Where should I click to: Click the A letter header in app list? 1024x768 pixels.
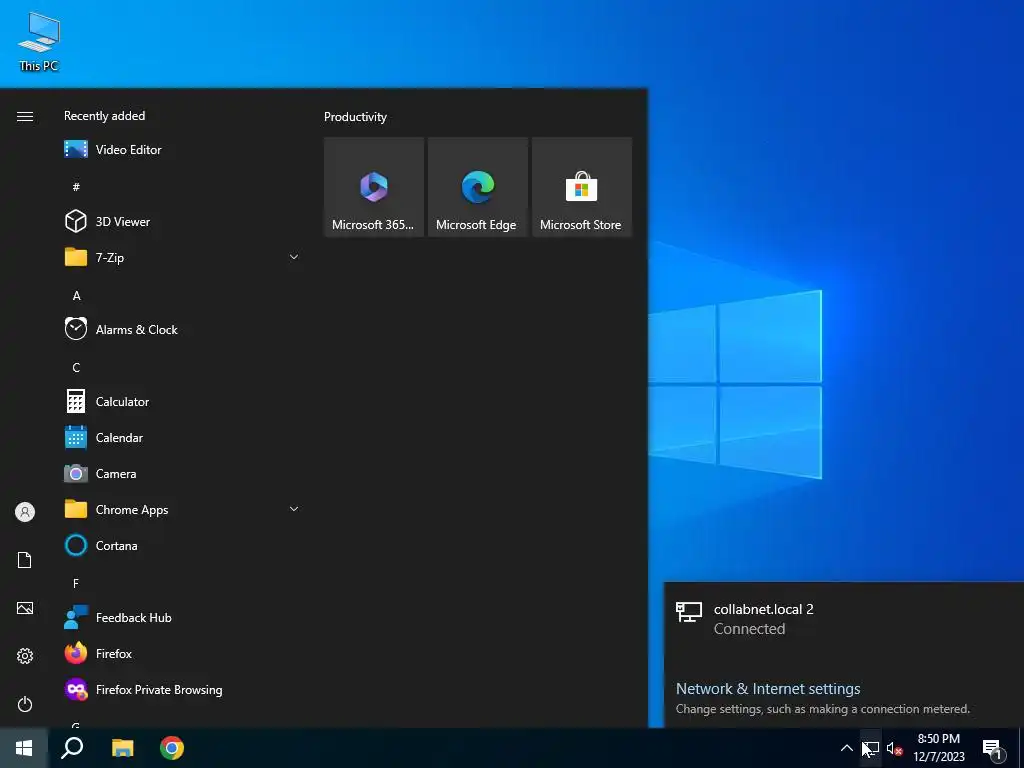click(x=76, y=295)
